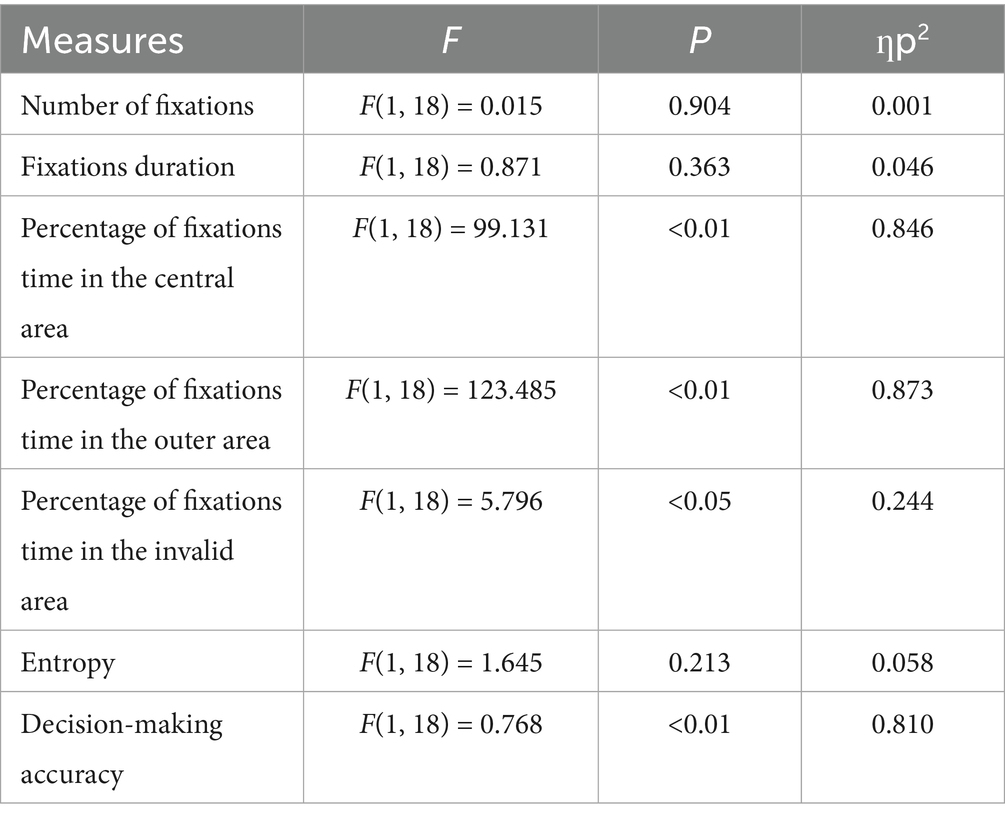Select the Decision-making accuracy row label

click(121, 748)
